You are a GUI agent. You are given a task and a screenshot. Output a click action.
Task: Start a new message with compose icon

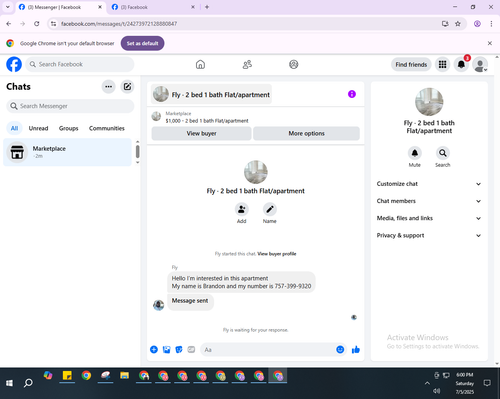coord(127,87)
